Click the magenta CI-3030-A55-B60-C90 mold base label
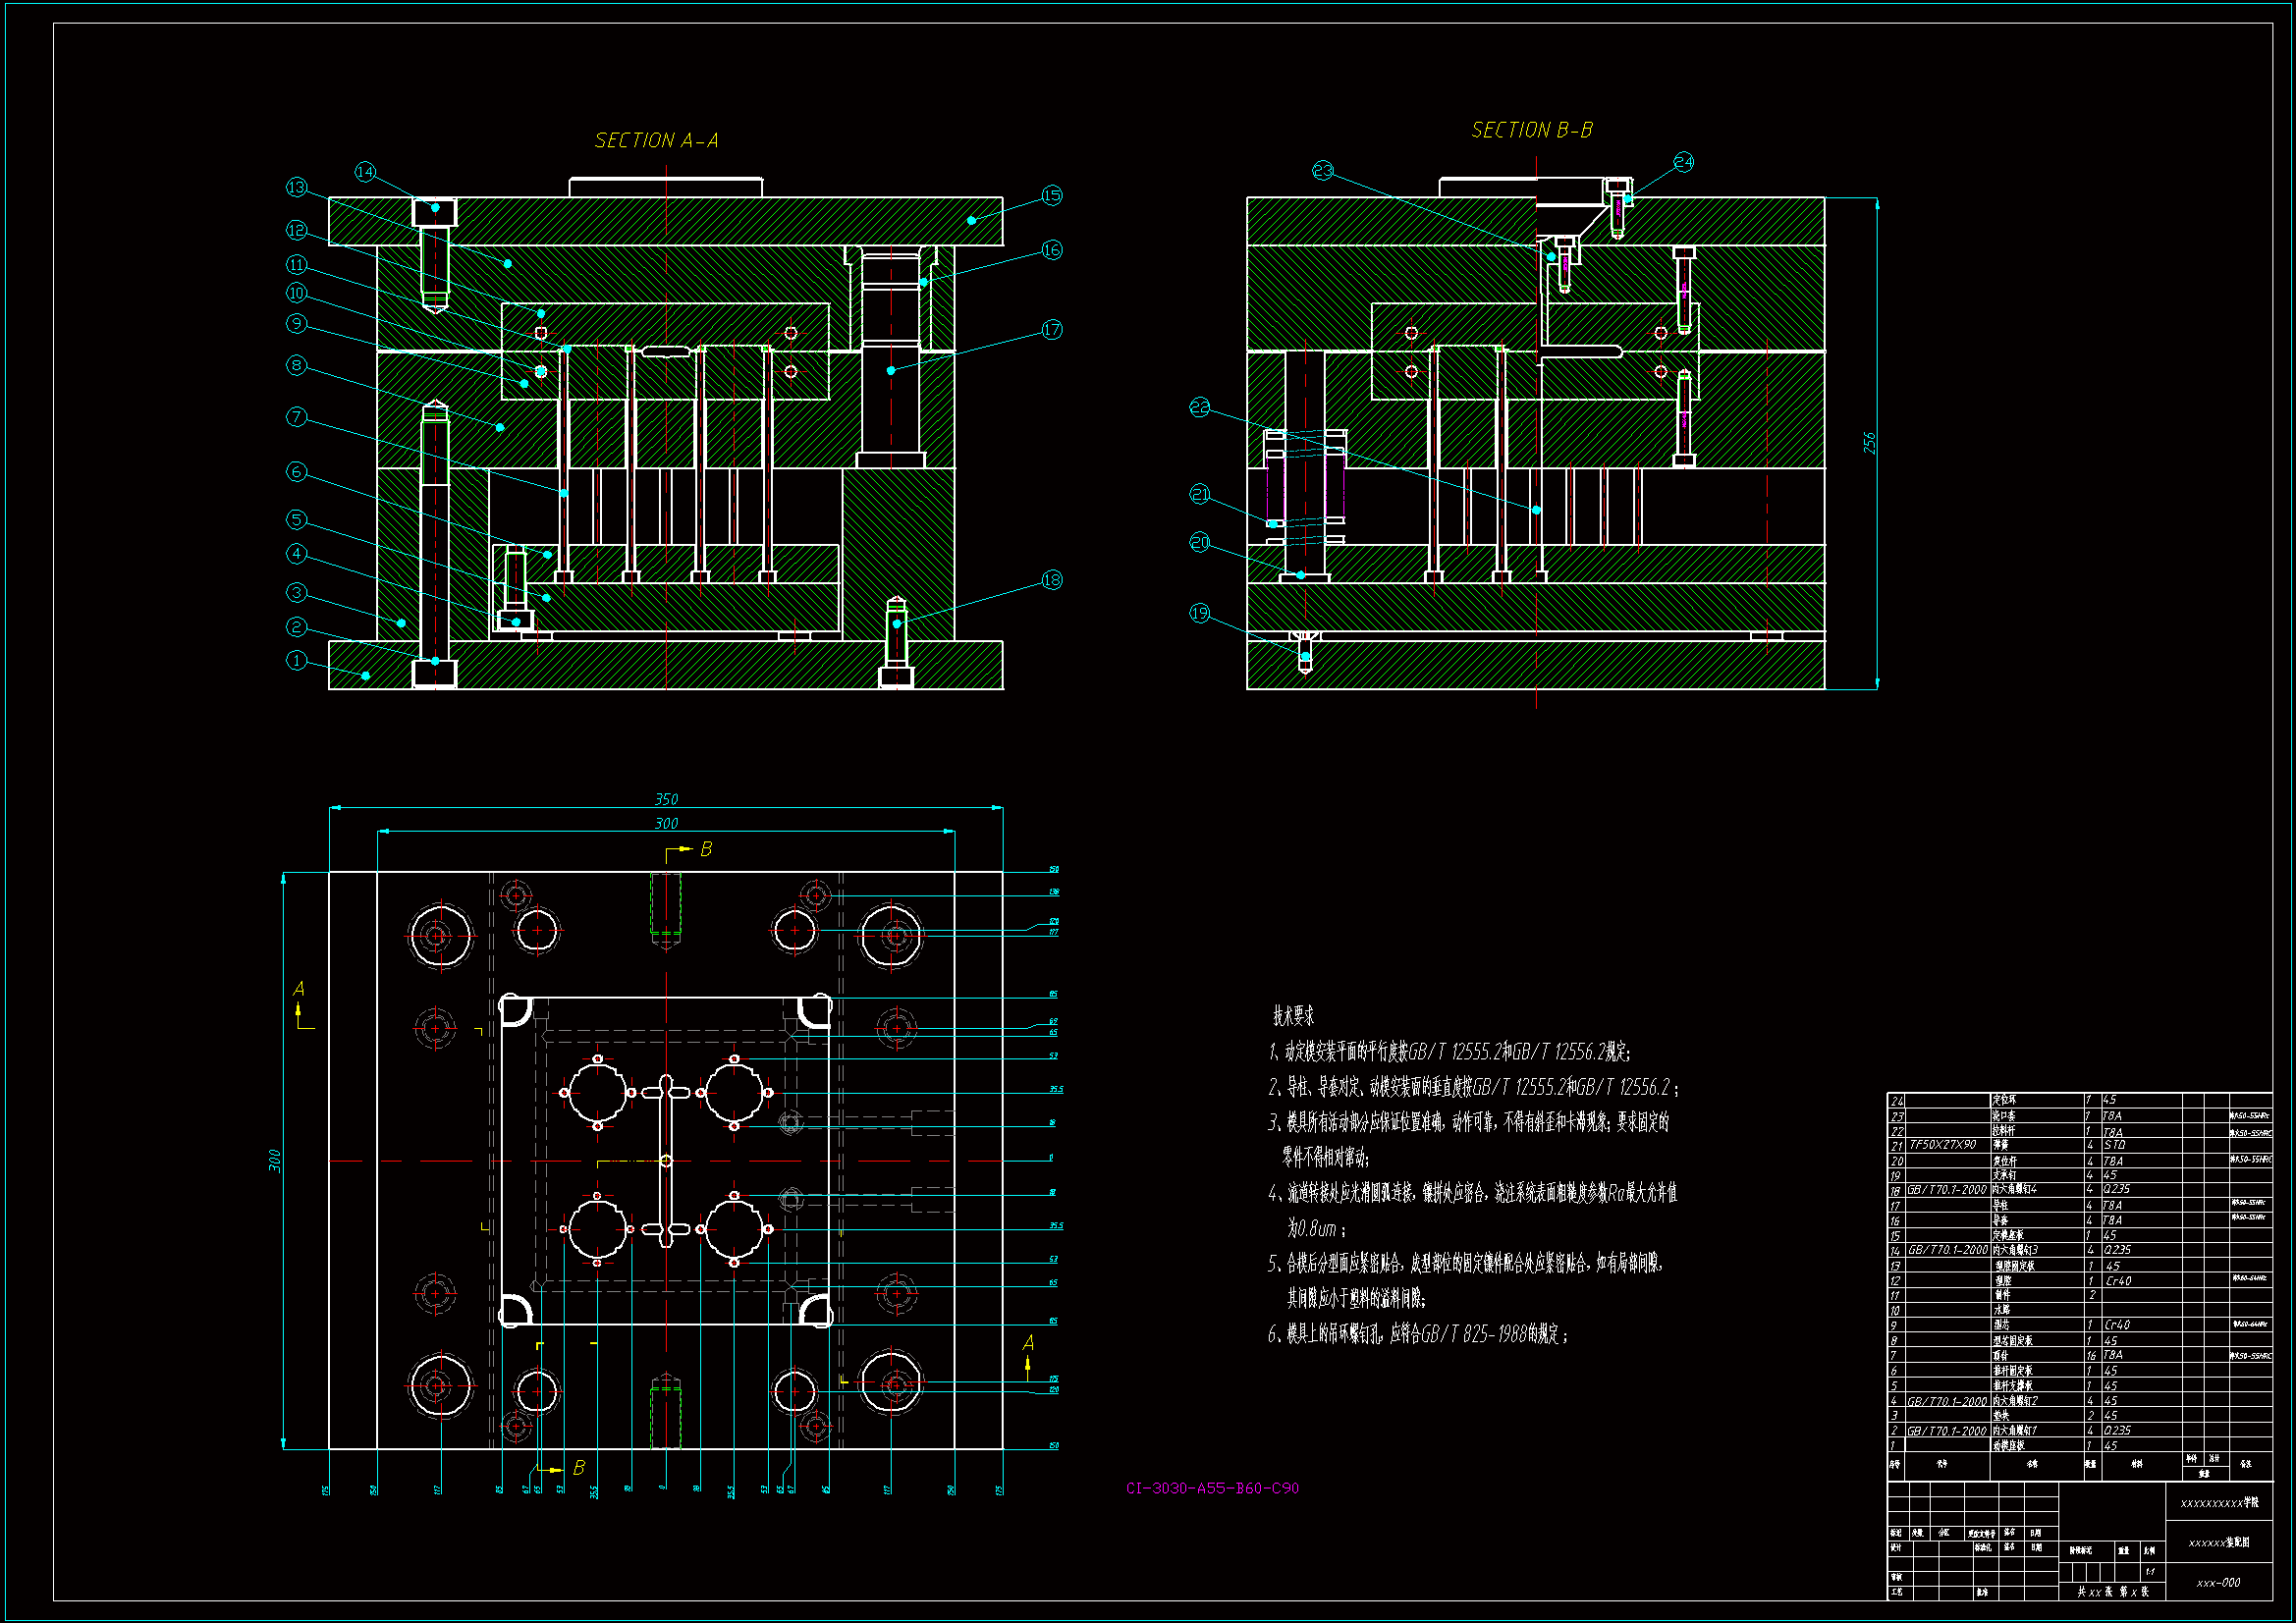 (1212, 1488)
